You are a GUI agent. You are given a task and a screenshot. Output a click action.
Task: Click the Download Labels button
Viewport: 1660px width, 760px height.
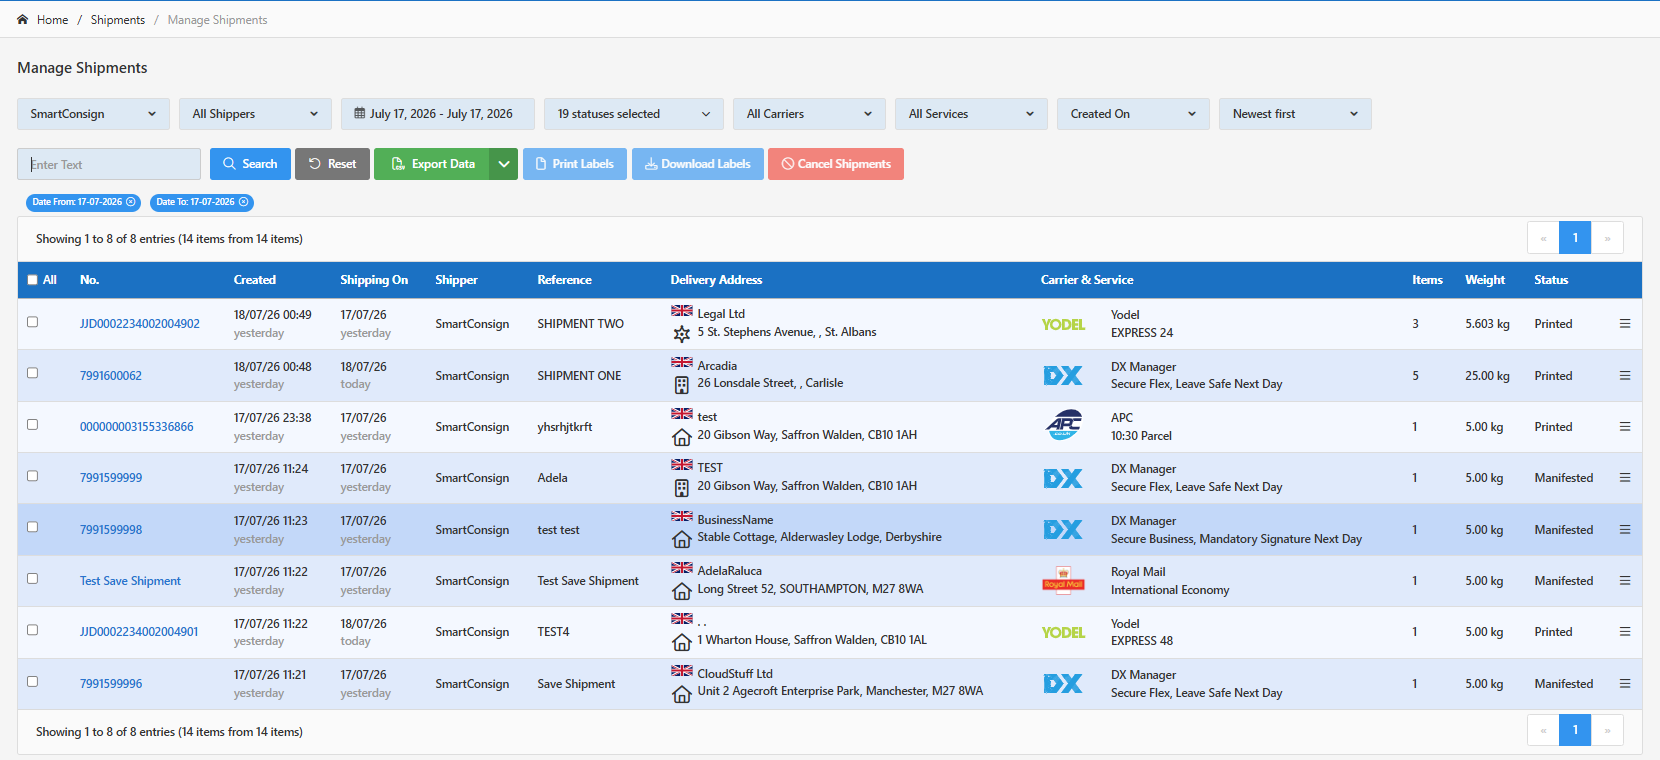pyautogui.click(x=698, y=164)
